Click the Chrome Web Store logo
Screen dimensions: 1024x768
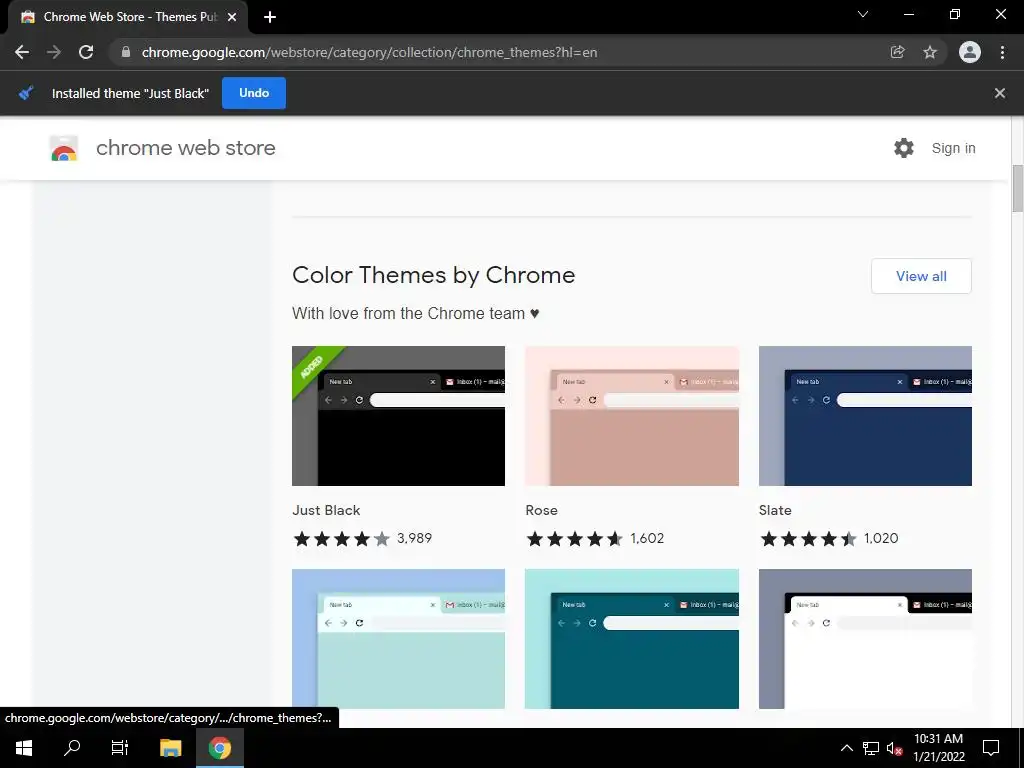64,148
